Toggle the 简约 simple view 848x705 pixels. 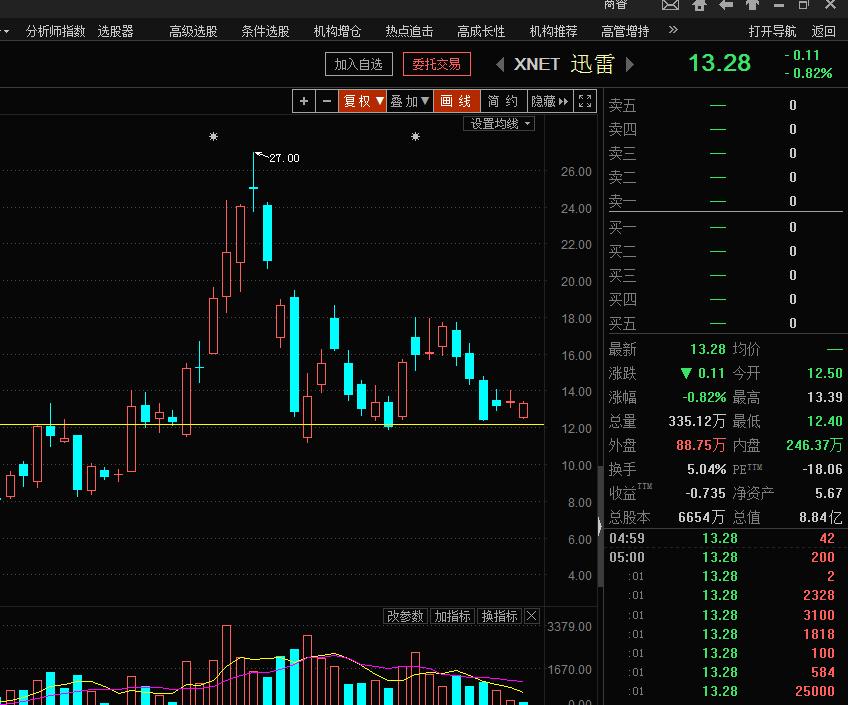[503, 101]
